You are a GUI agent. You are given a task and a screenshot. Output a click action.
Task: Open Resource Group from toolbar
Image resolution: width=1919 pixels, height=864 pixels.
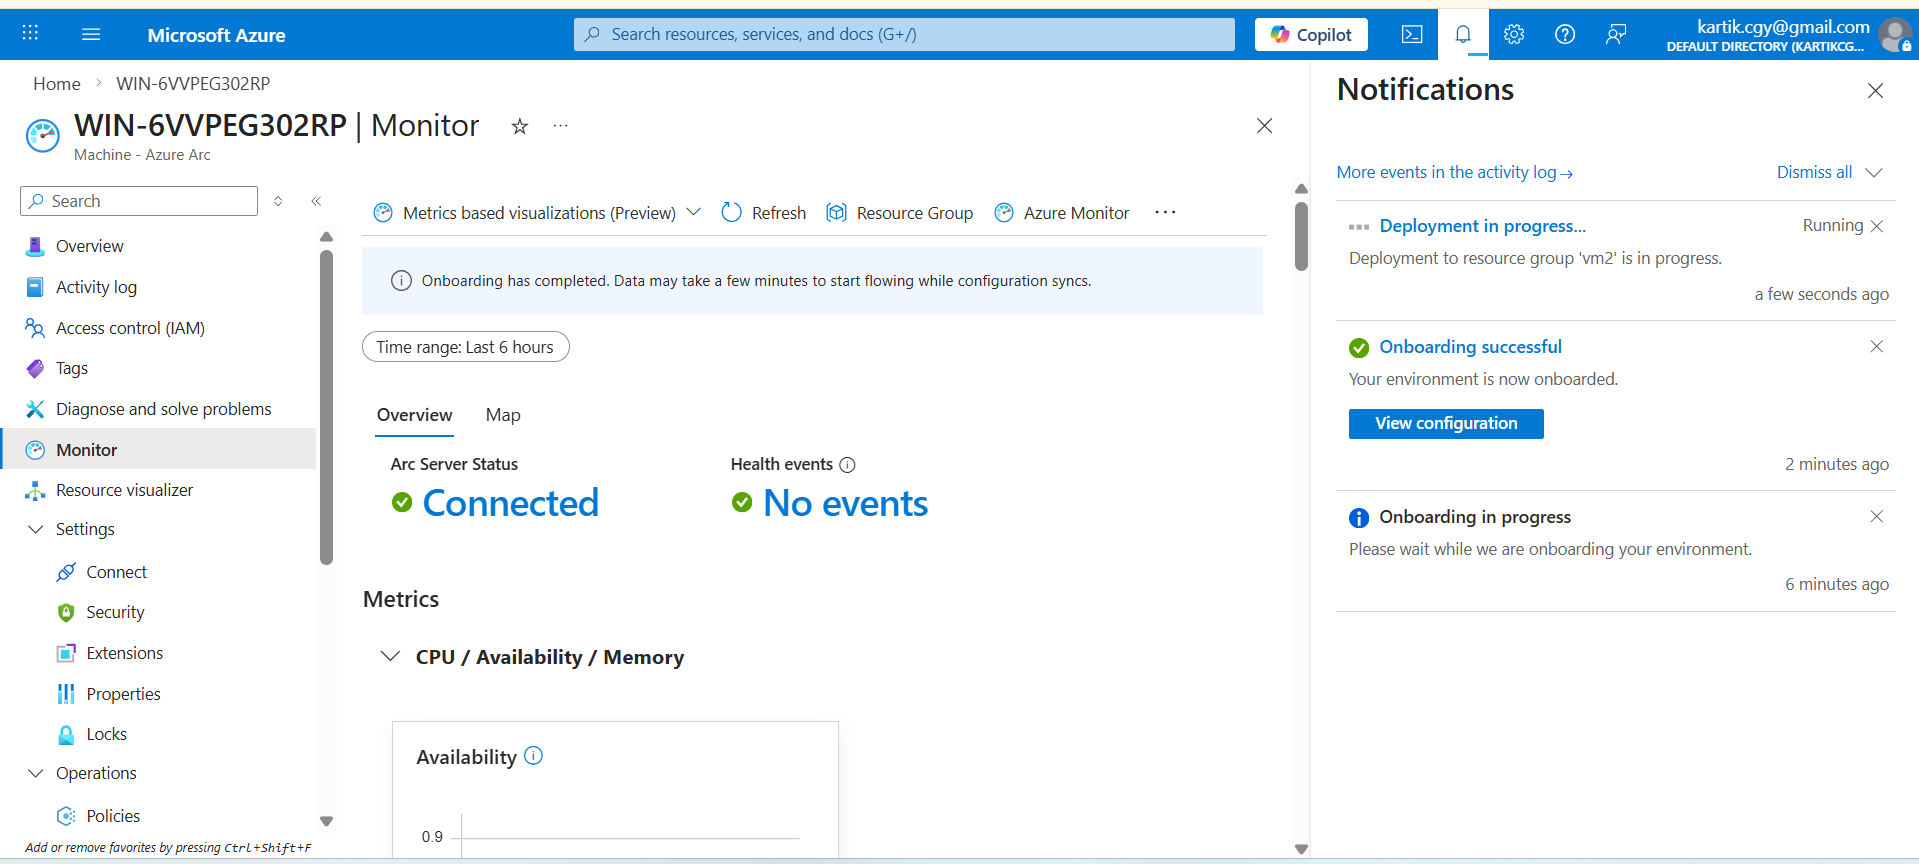tap(900, 213)
